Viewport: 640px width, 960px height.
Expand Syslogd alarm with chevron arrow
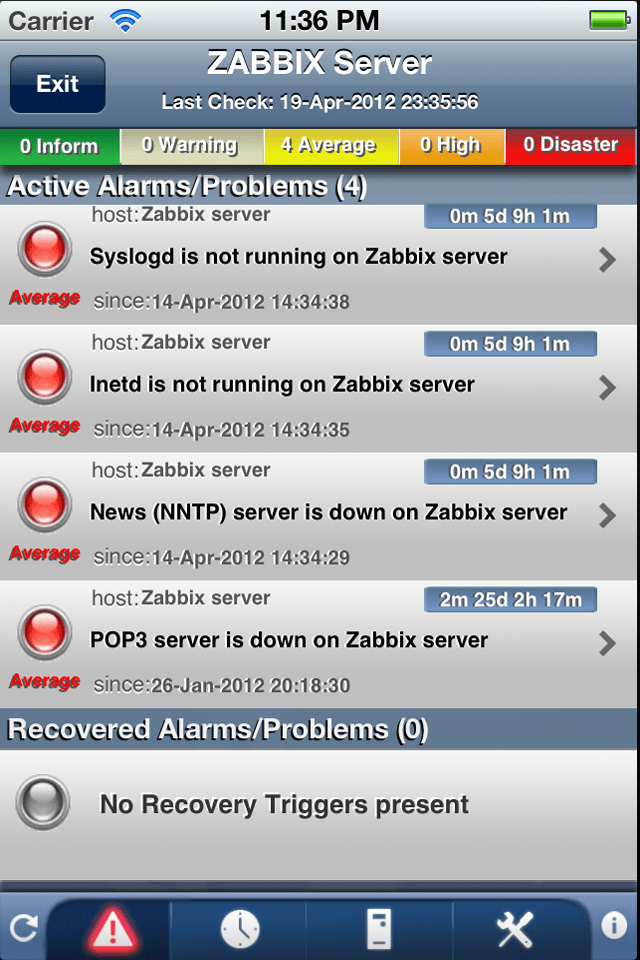607,260
